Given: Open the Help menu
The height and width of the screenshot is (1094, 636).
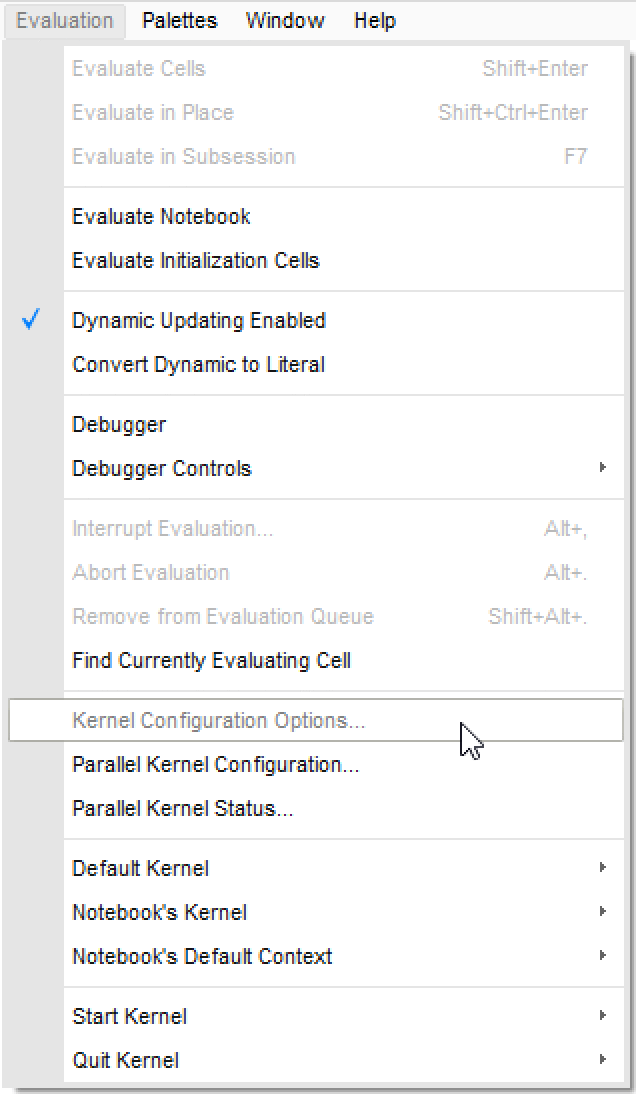Looking at the screenshot, I should tap(375, 20).
